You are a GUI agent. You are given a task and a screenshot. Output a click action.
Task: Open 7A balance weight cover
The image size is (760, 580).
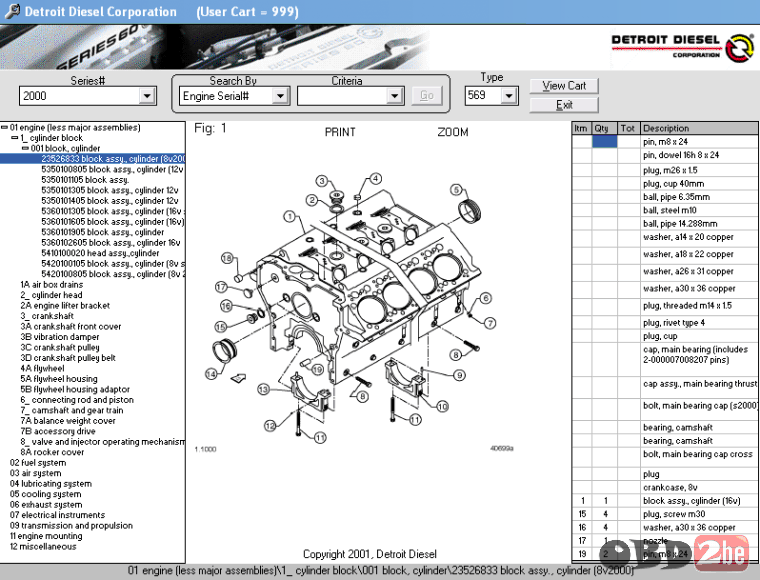coord(68,421)
